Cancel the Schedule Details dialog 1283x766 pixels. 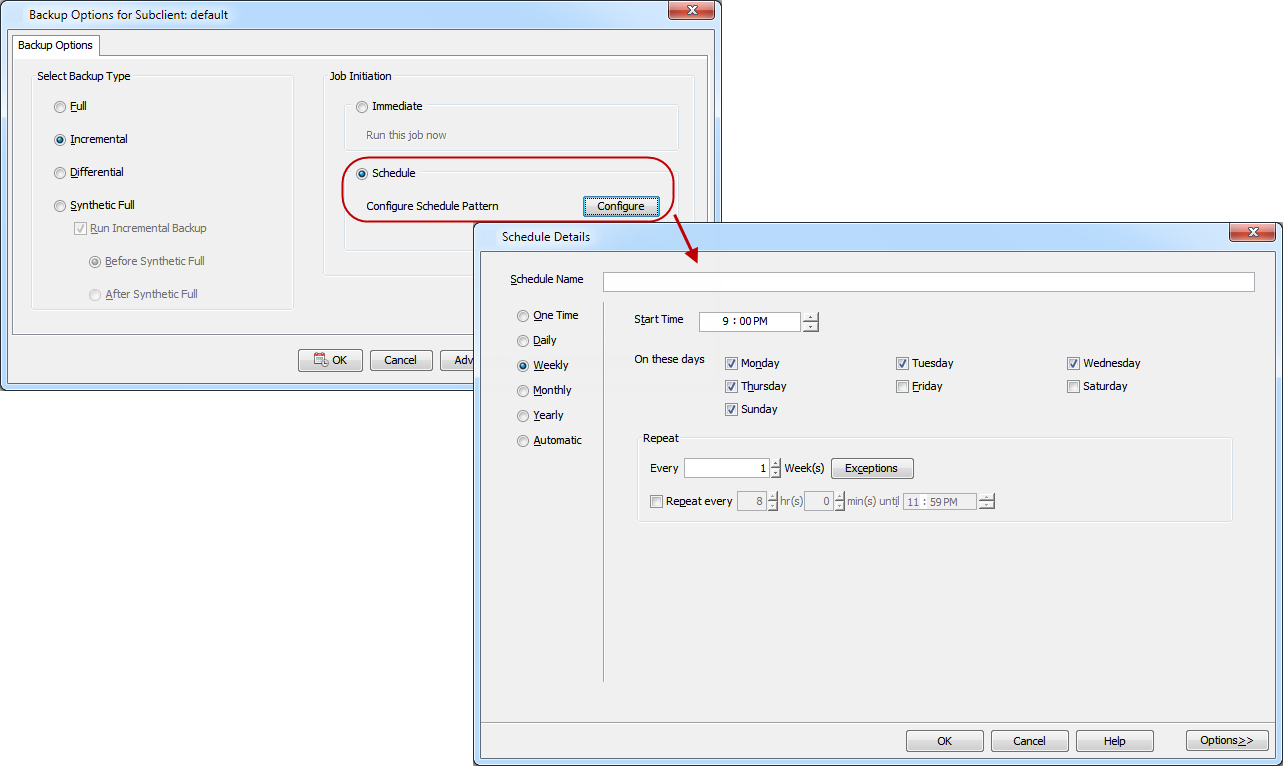coord(1029,741)
